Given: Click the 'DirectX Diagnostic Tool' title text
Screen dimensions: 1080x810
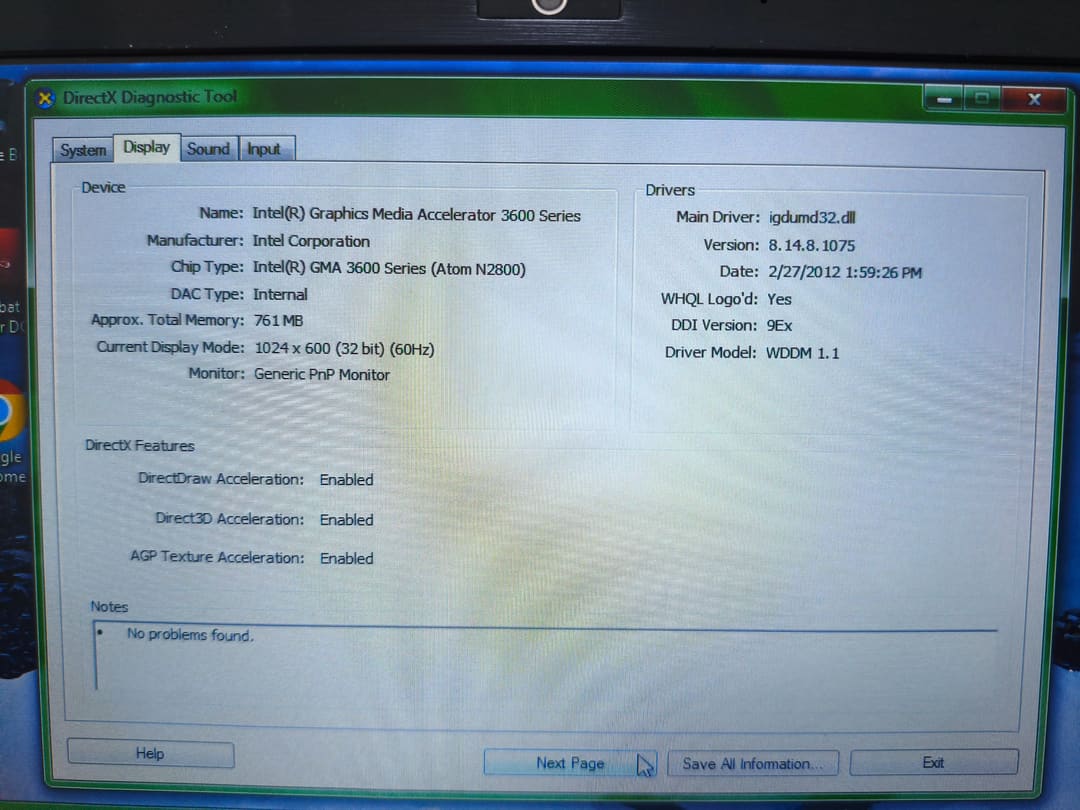Looking at the screenshot, I should (x=149, y=97).
